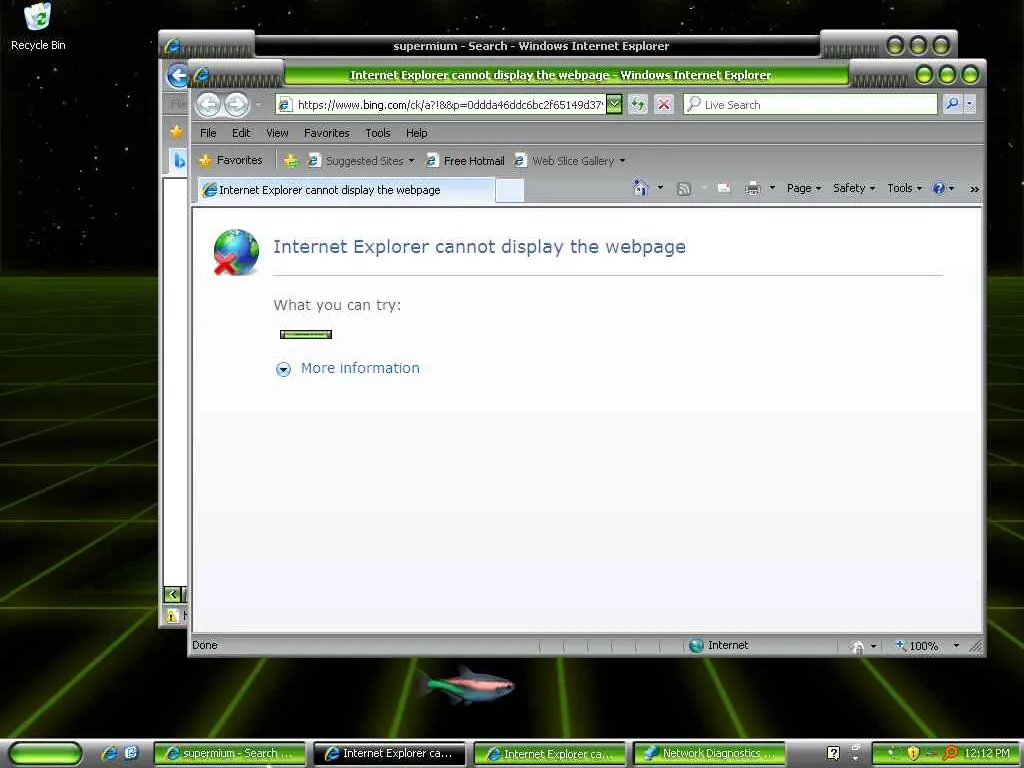Viewport: 1024px width, 768px height.
Task: Click the page icon left of the URL
Action: (285, 104)
